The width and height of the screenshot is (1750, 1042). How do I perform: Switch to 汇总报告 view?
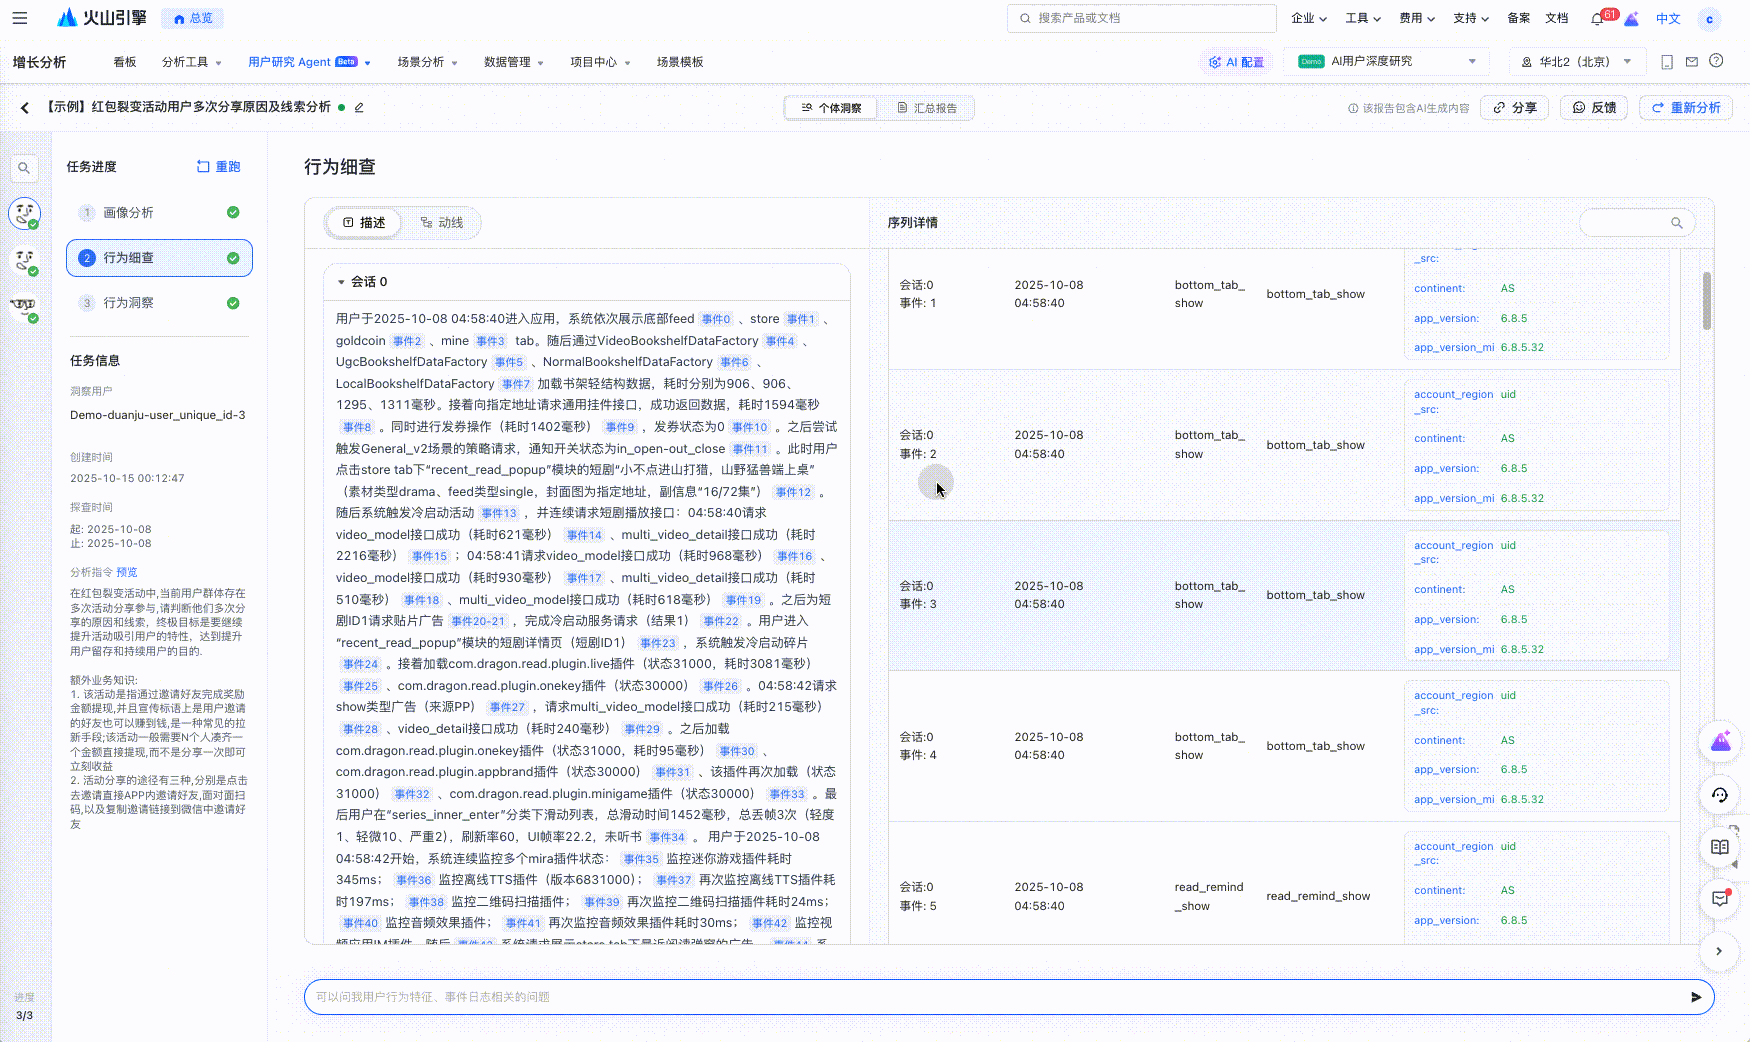click(926, 108)
